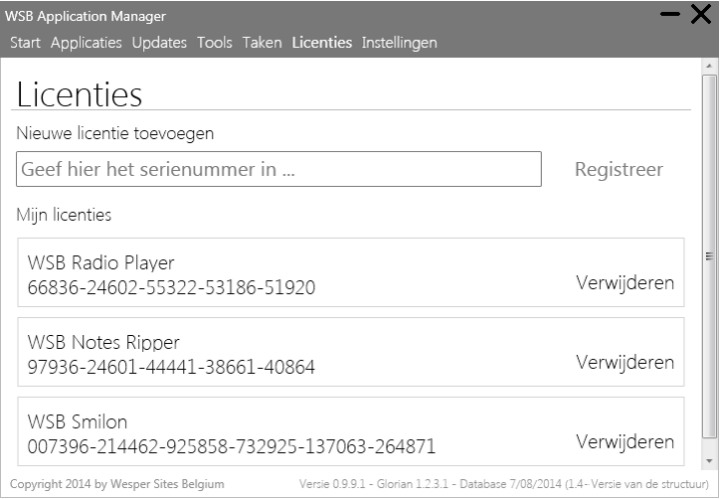Screen dimensions: 720x499
Task: Open Instellingen settings tab
Action: [399, 43]
